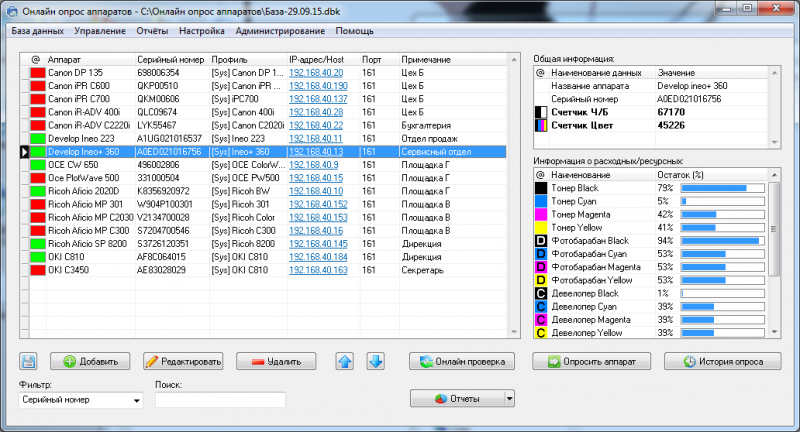Expand the Отчеты button dropdown arrow
The image size is (800, 432).
tap(509, 398)
